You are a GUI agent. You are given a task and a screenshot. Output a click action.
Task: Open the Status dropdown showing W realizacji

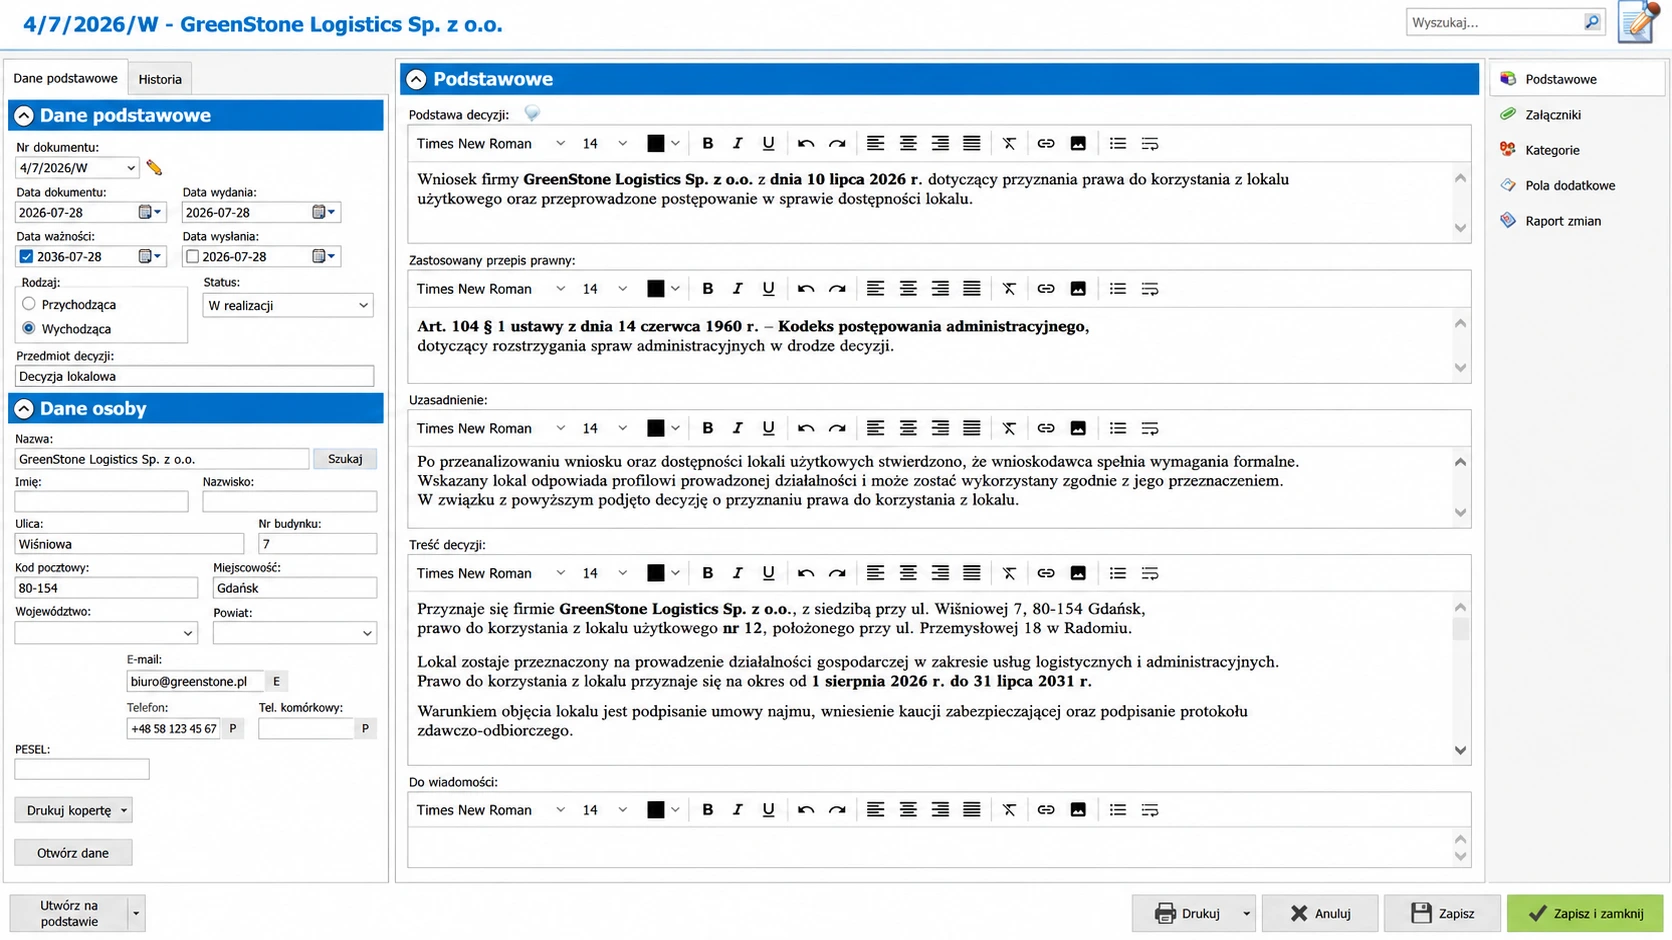[x=363, y=305]
